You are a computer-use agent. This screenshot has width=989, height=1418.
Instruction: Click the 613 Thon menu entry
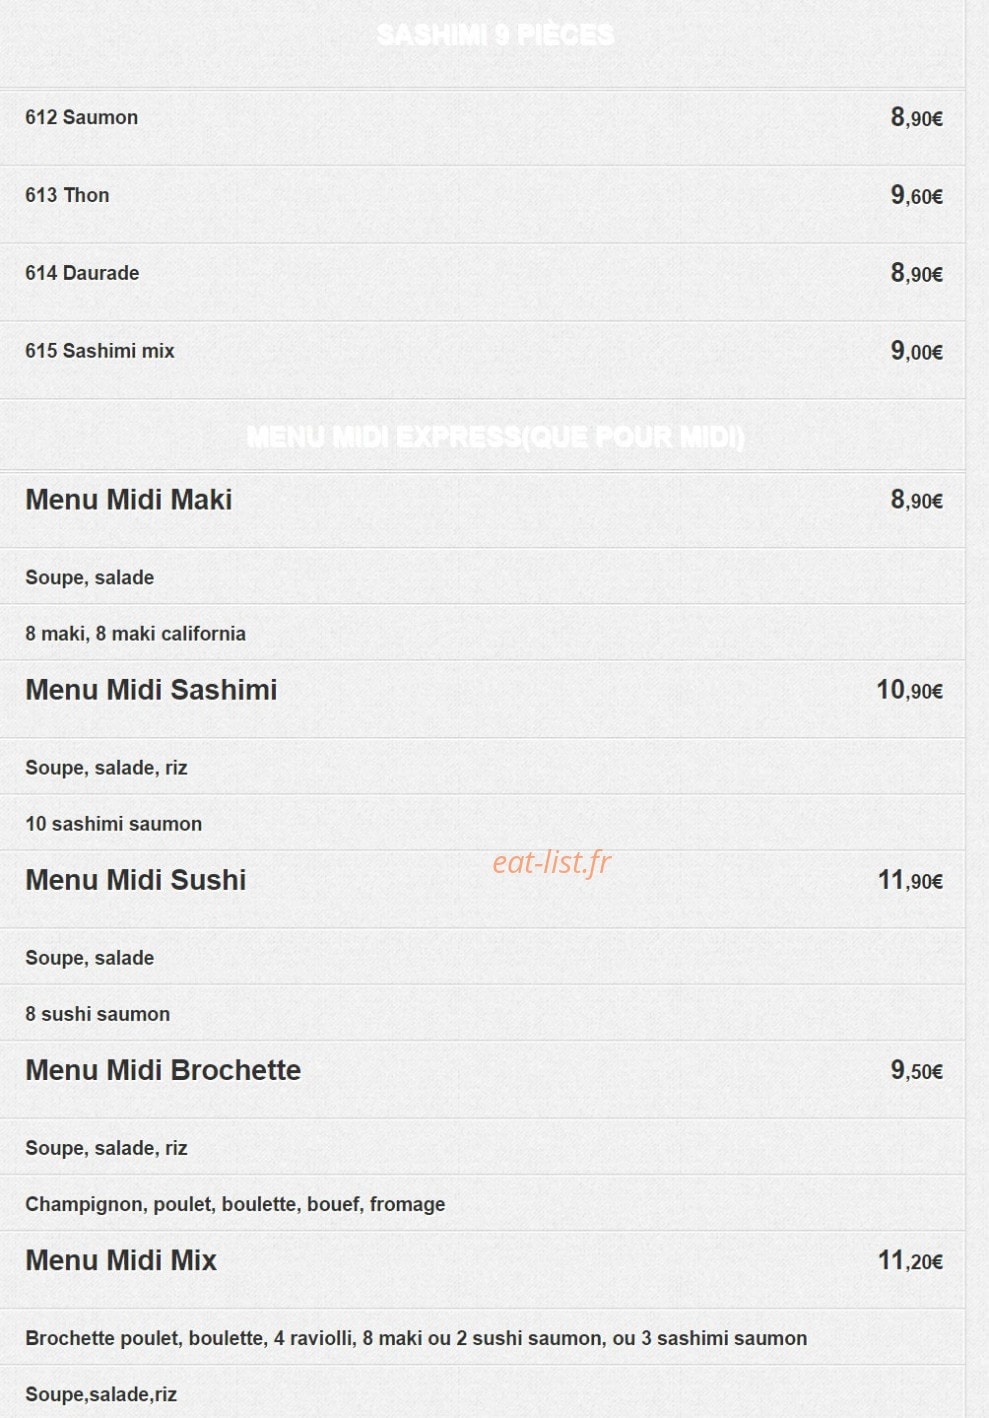[x=67, y=195]
